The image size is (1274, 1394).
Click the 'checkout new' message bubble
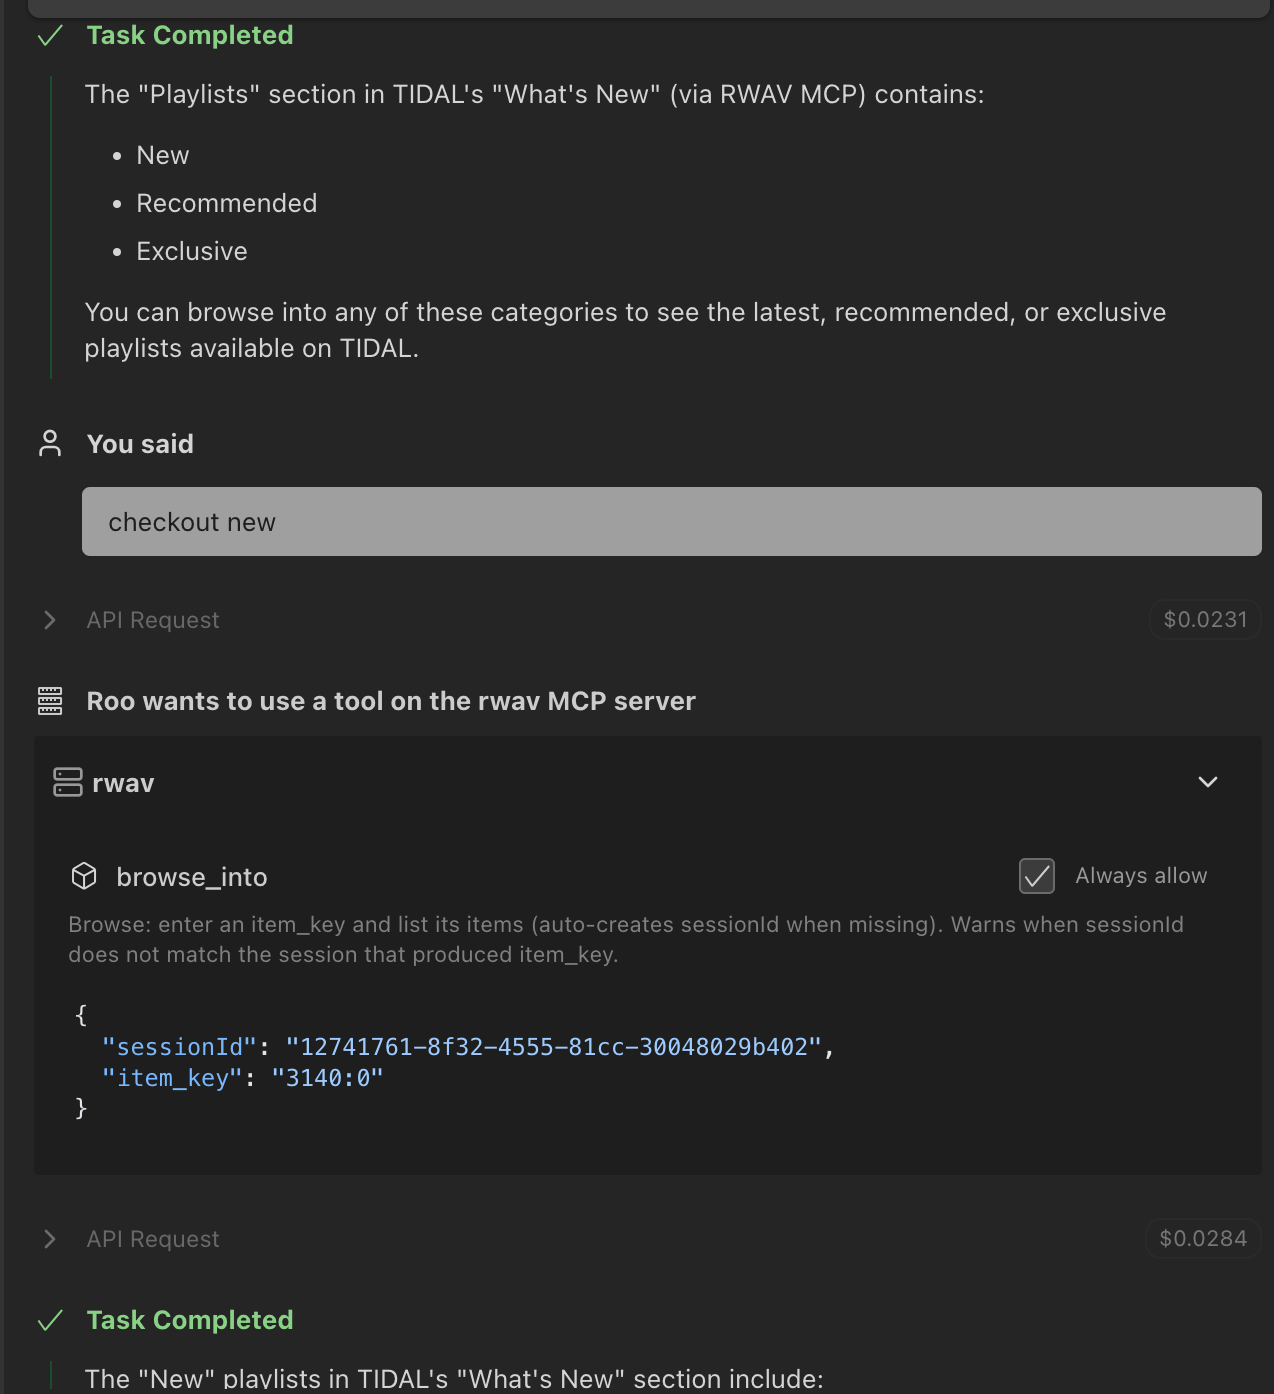point(671,522)
